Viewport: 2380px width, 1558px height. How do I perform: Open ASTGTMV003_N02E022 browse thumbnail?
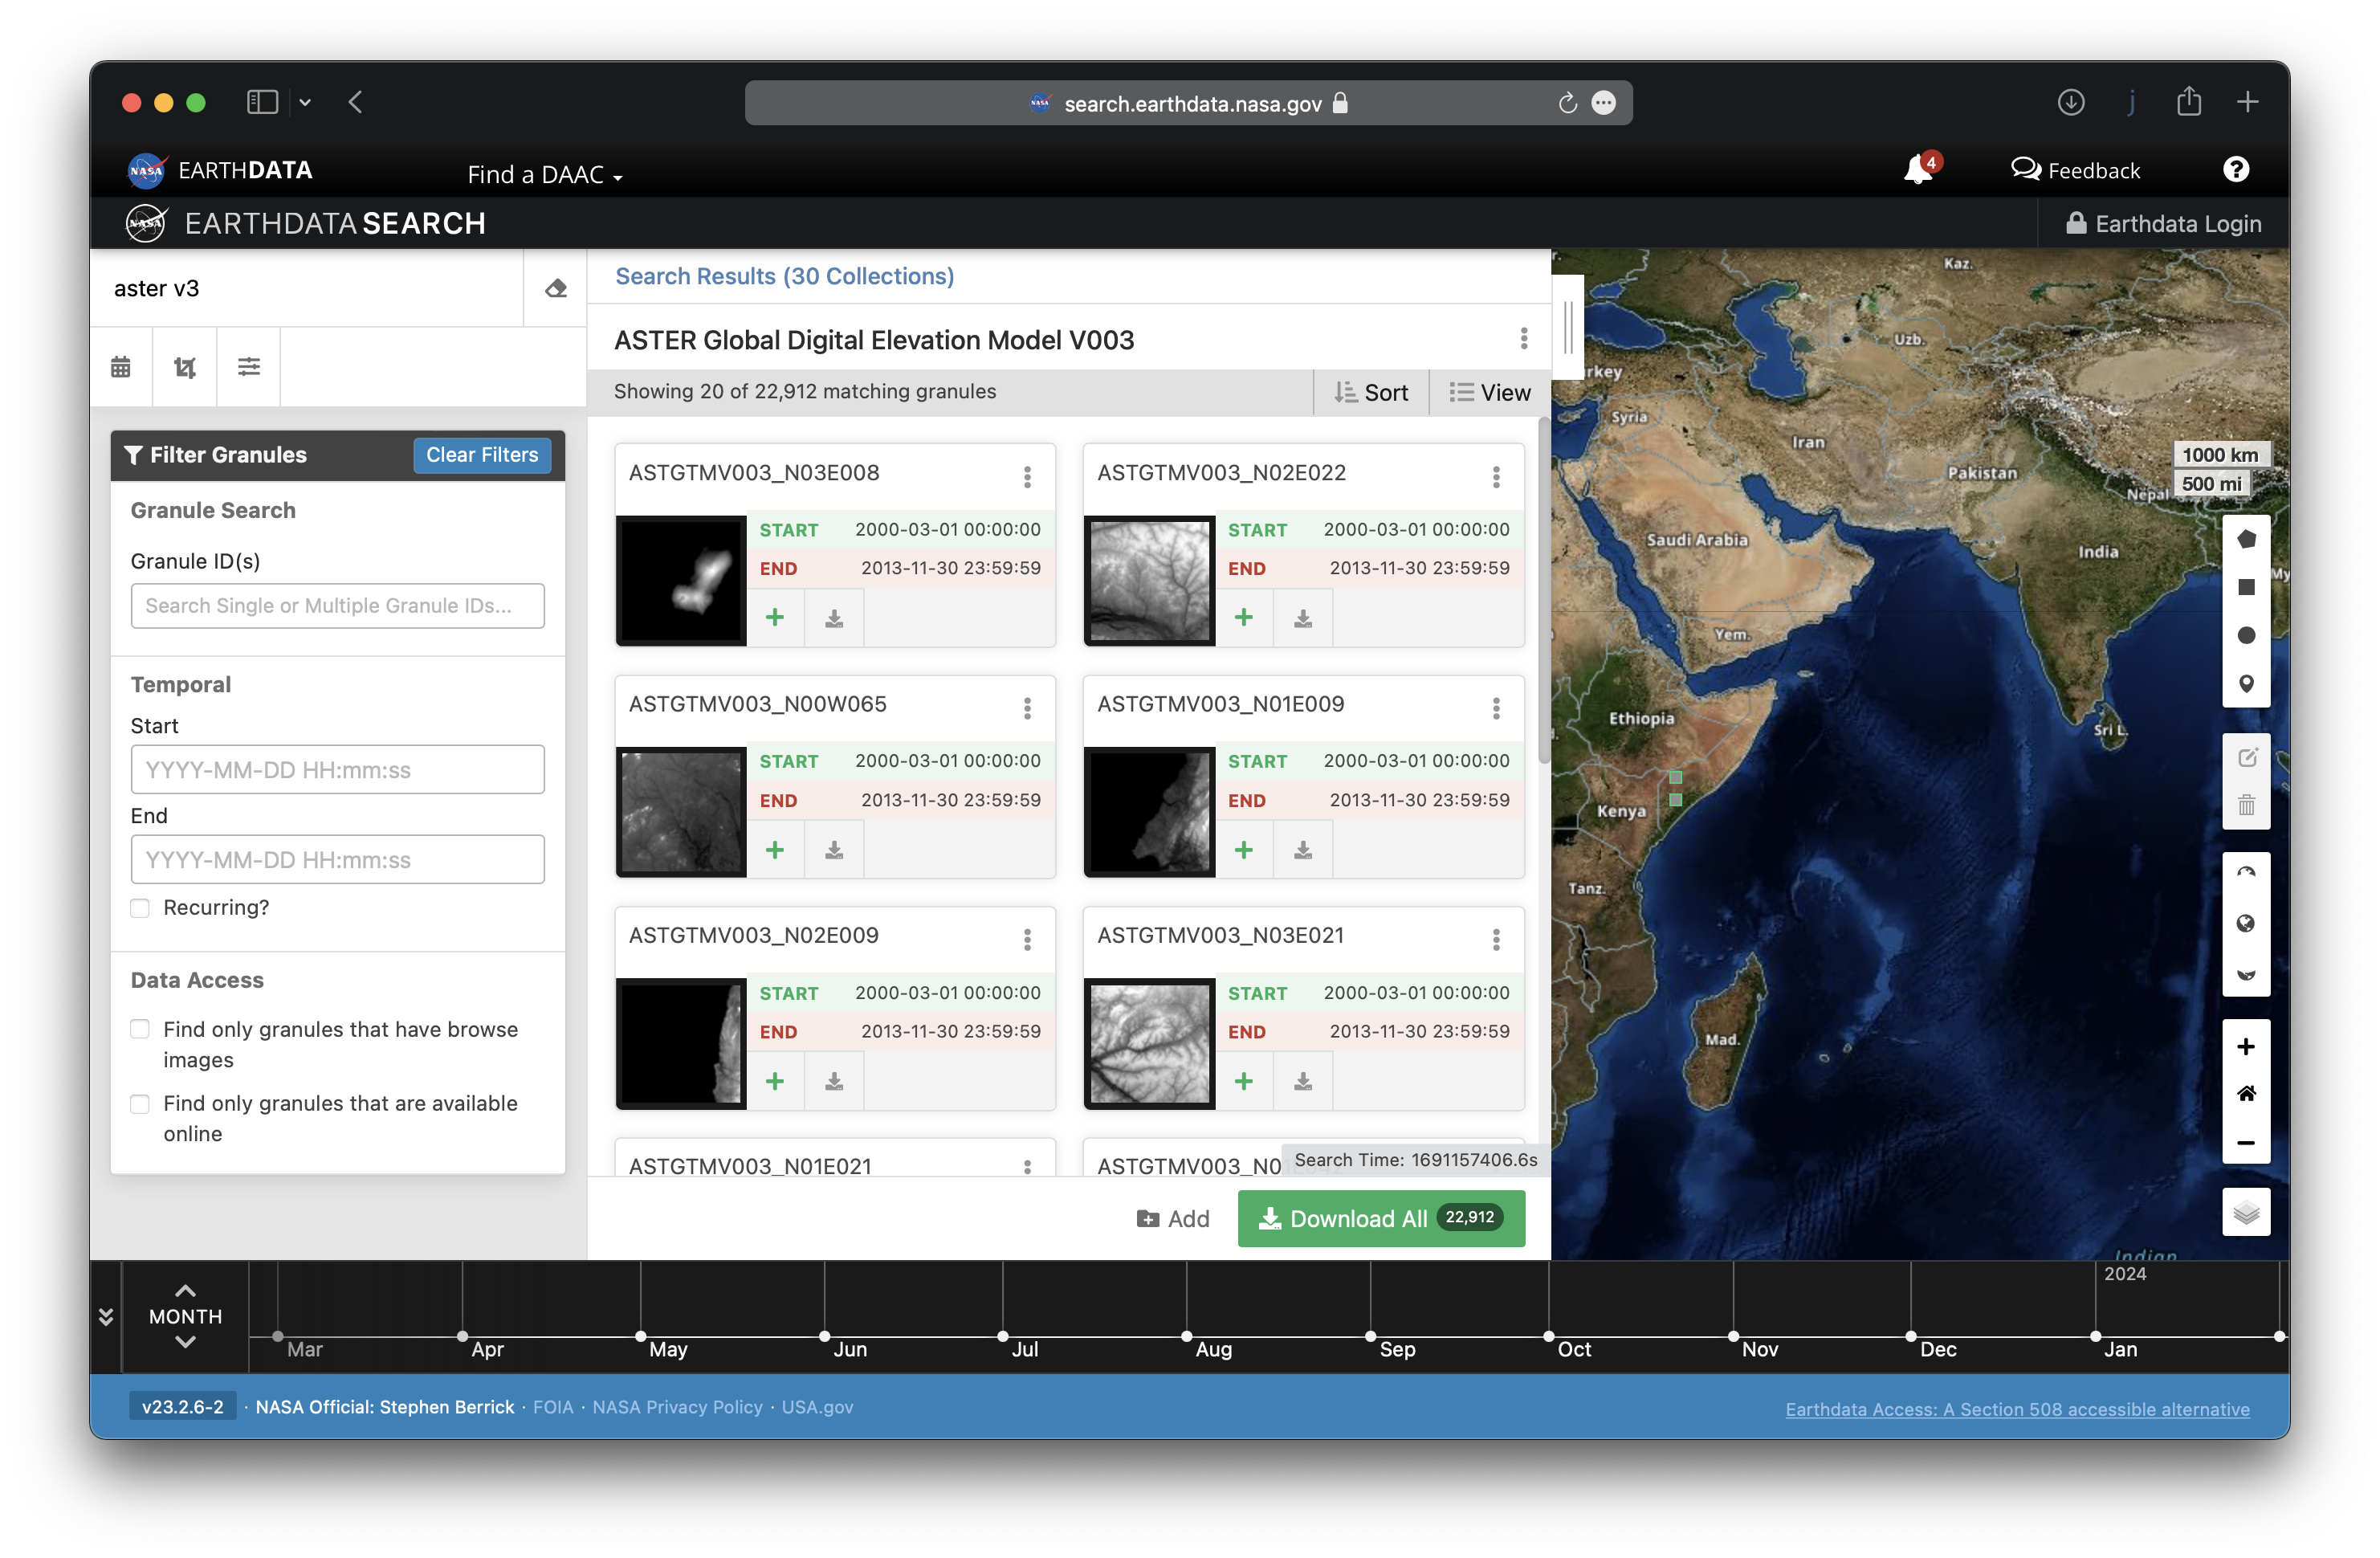click(x=1150, y=580)
